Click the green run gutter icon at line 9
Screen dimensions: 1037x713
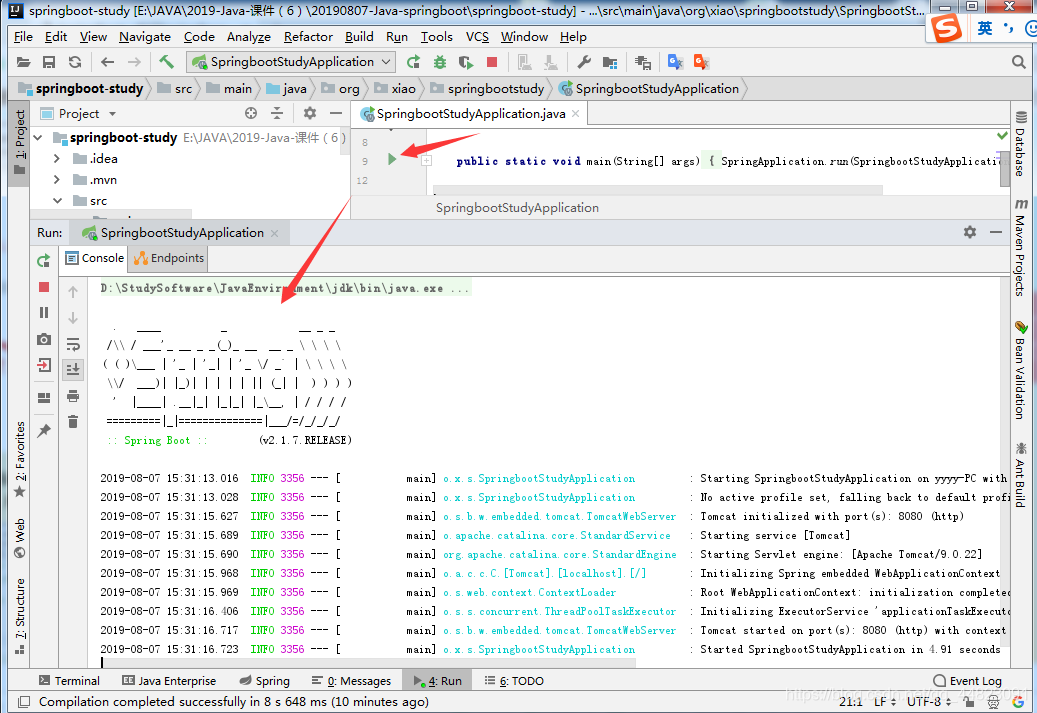point(392,159)
